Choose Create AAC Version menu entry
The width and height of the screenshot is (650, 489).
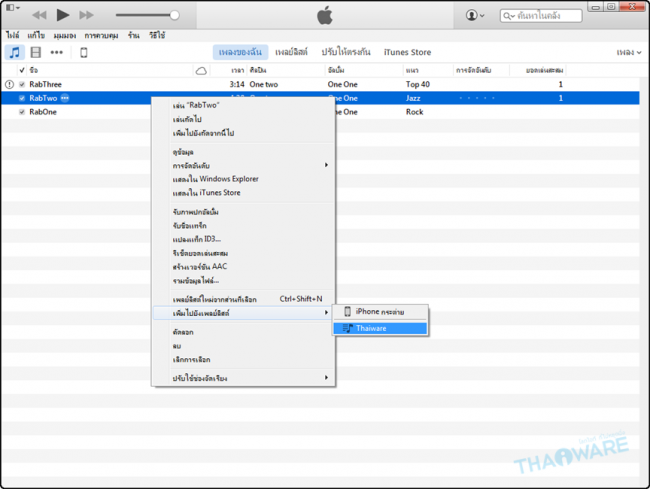[244, 266]
